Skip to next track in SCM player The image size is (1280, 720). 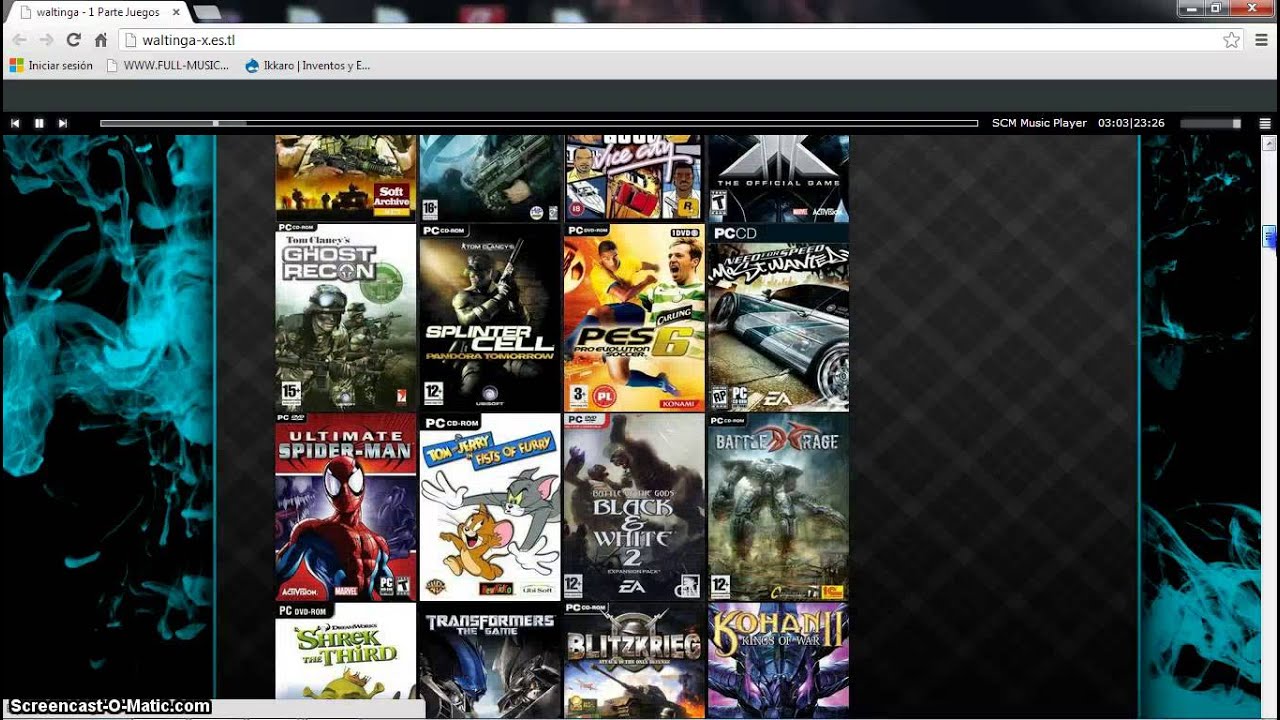pyautogui.click(x=63, y=123)
